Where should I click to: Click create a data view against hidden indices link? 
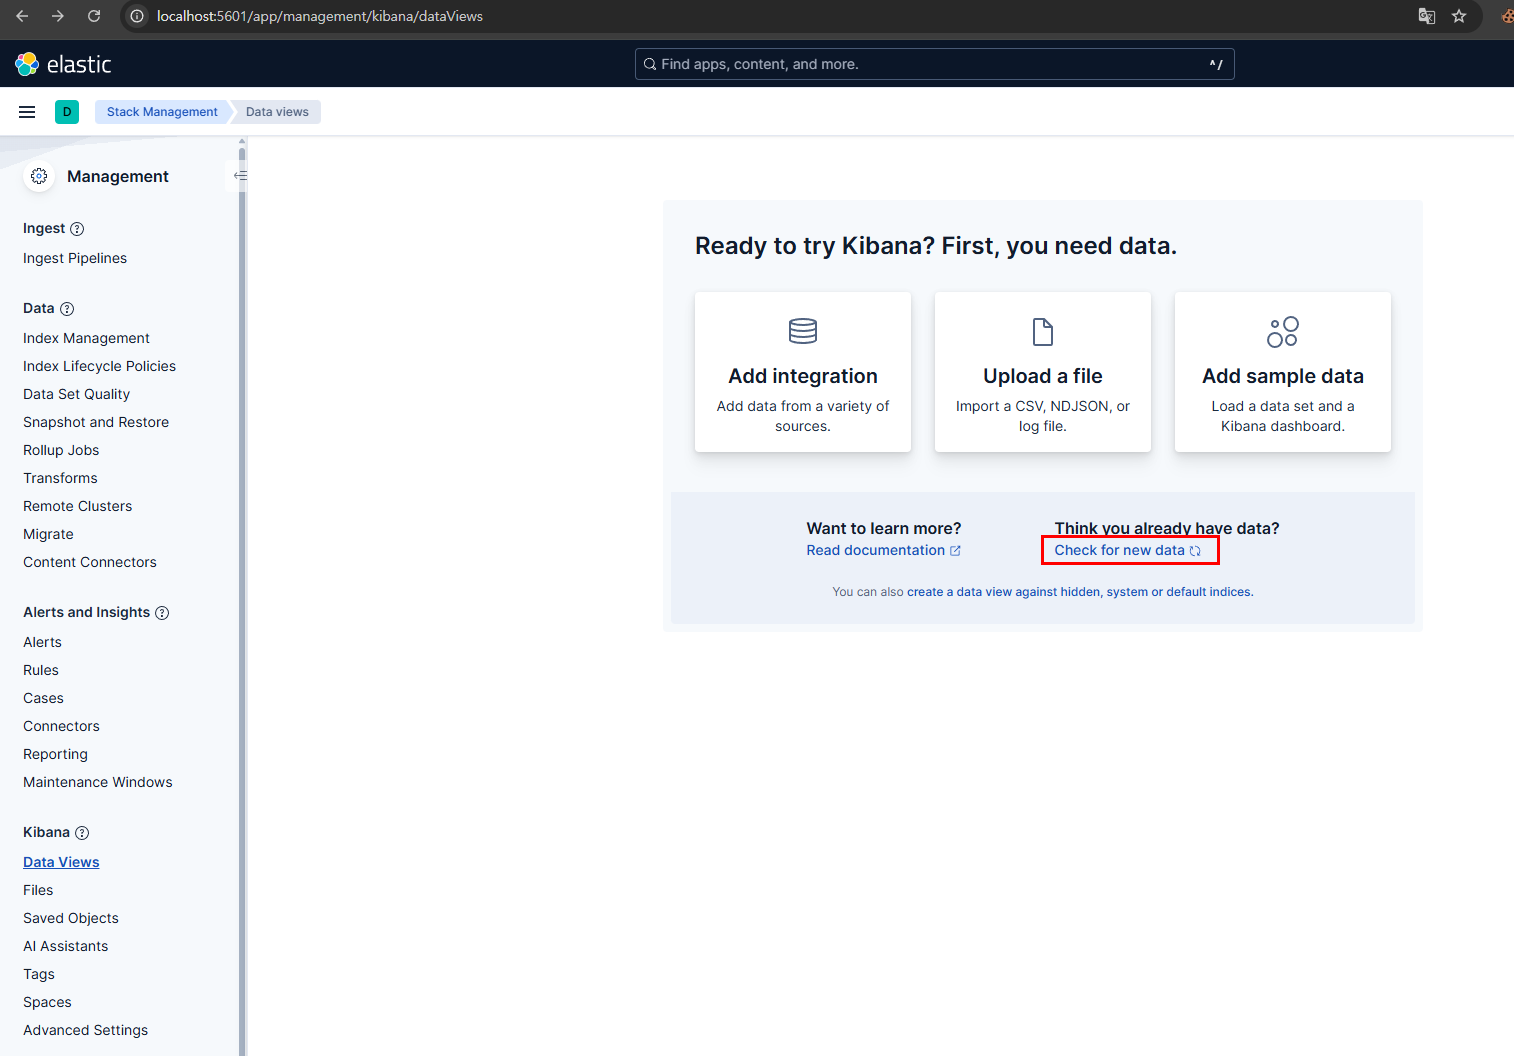click(x=1080, y=592)
